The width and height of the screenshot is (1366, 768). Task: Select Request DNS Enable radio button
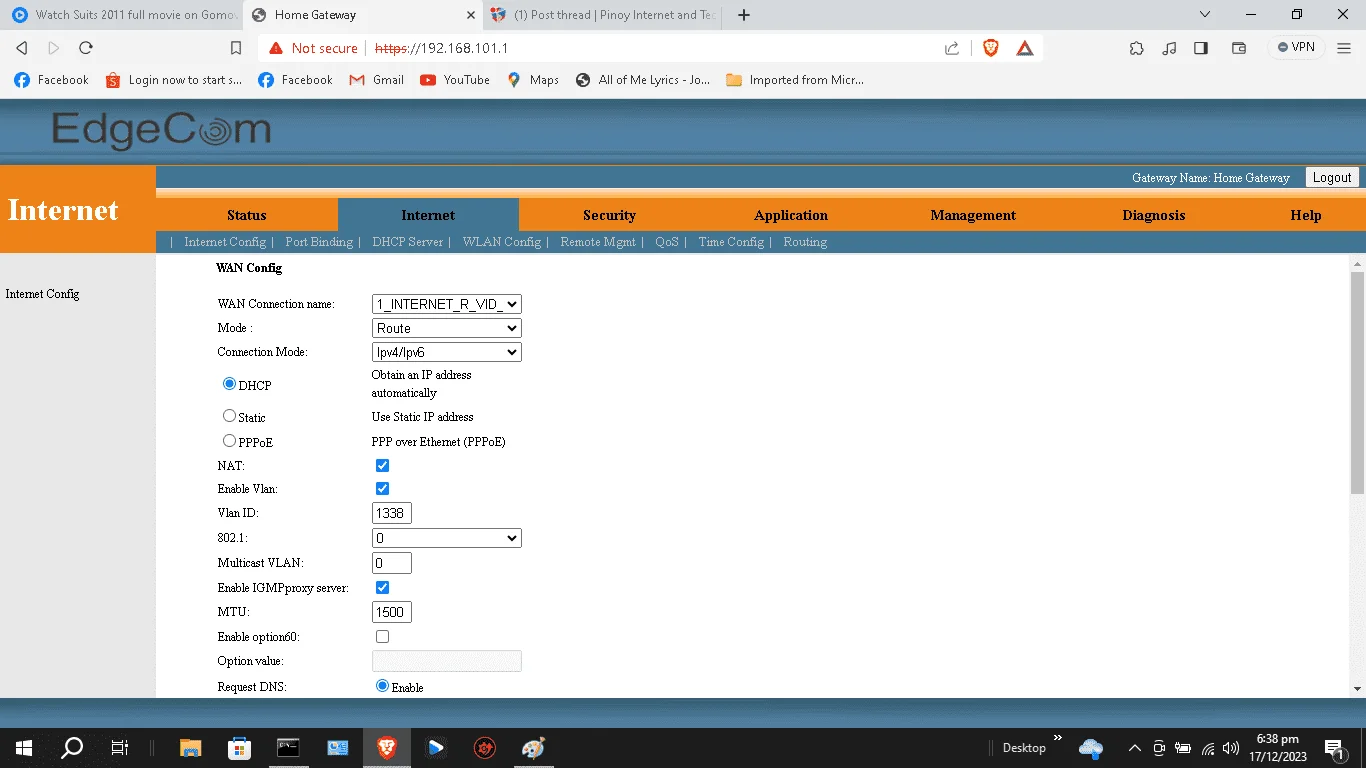pyautogui.click(x=382, y=686)
